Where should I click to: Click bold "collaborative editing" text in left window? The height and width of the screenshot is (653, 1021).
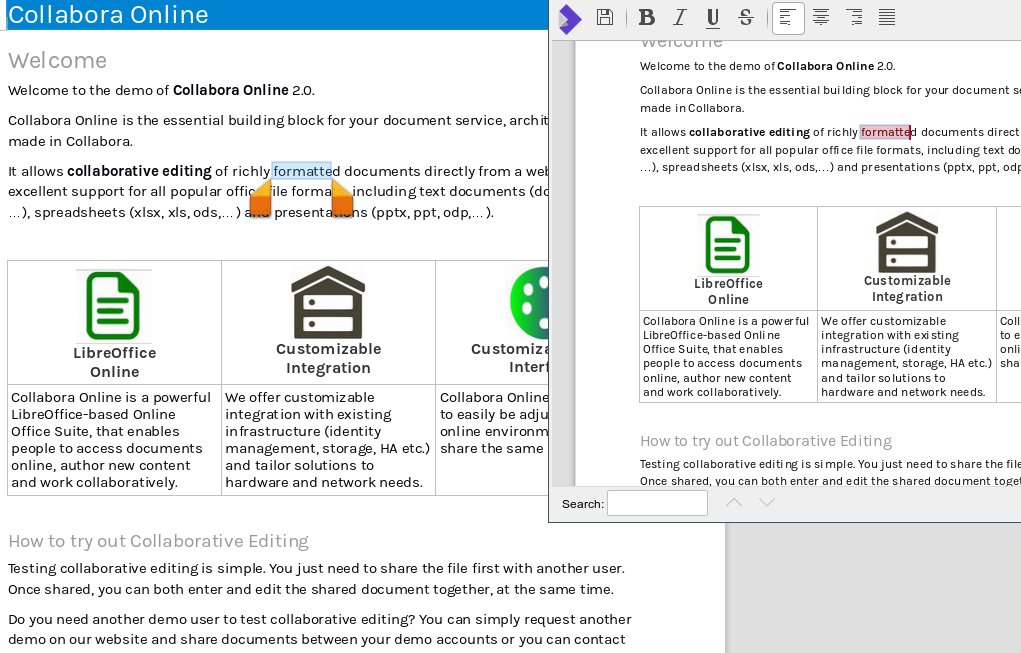pyautogui.click(x=139, y=171)
